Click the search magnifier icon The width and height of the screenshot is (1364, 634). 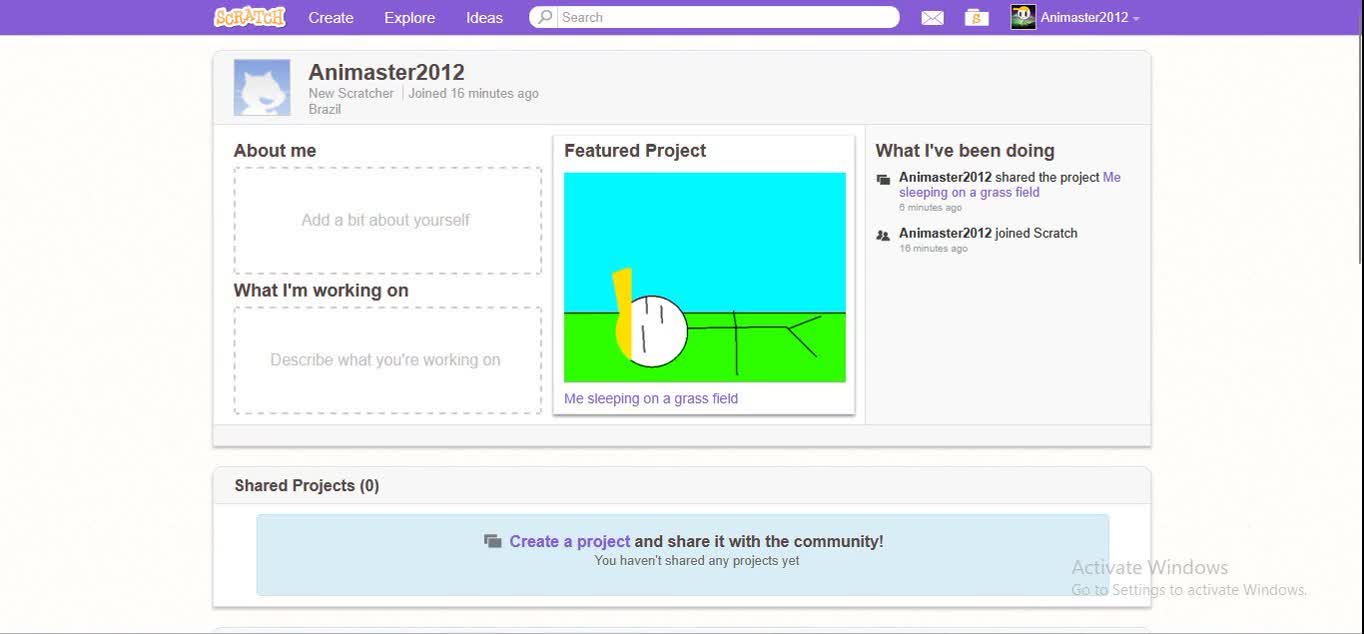point(545,17)
